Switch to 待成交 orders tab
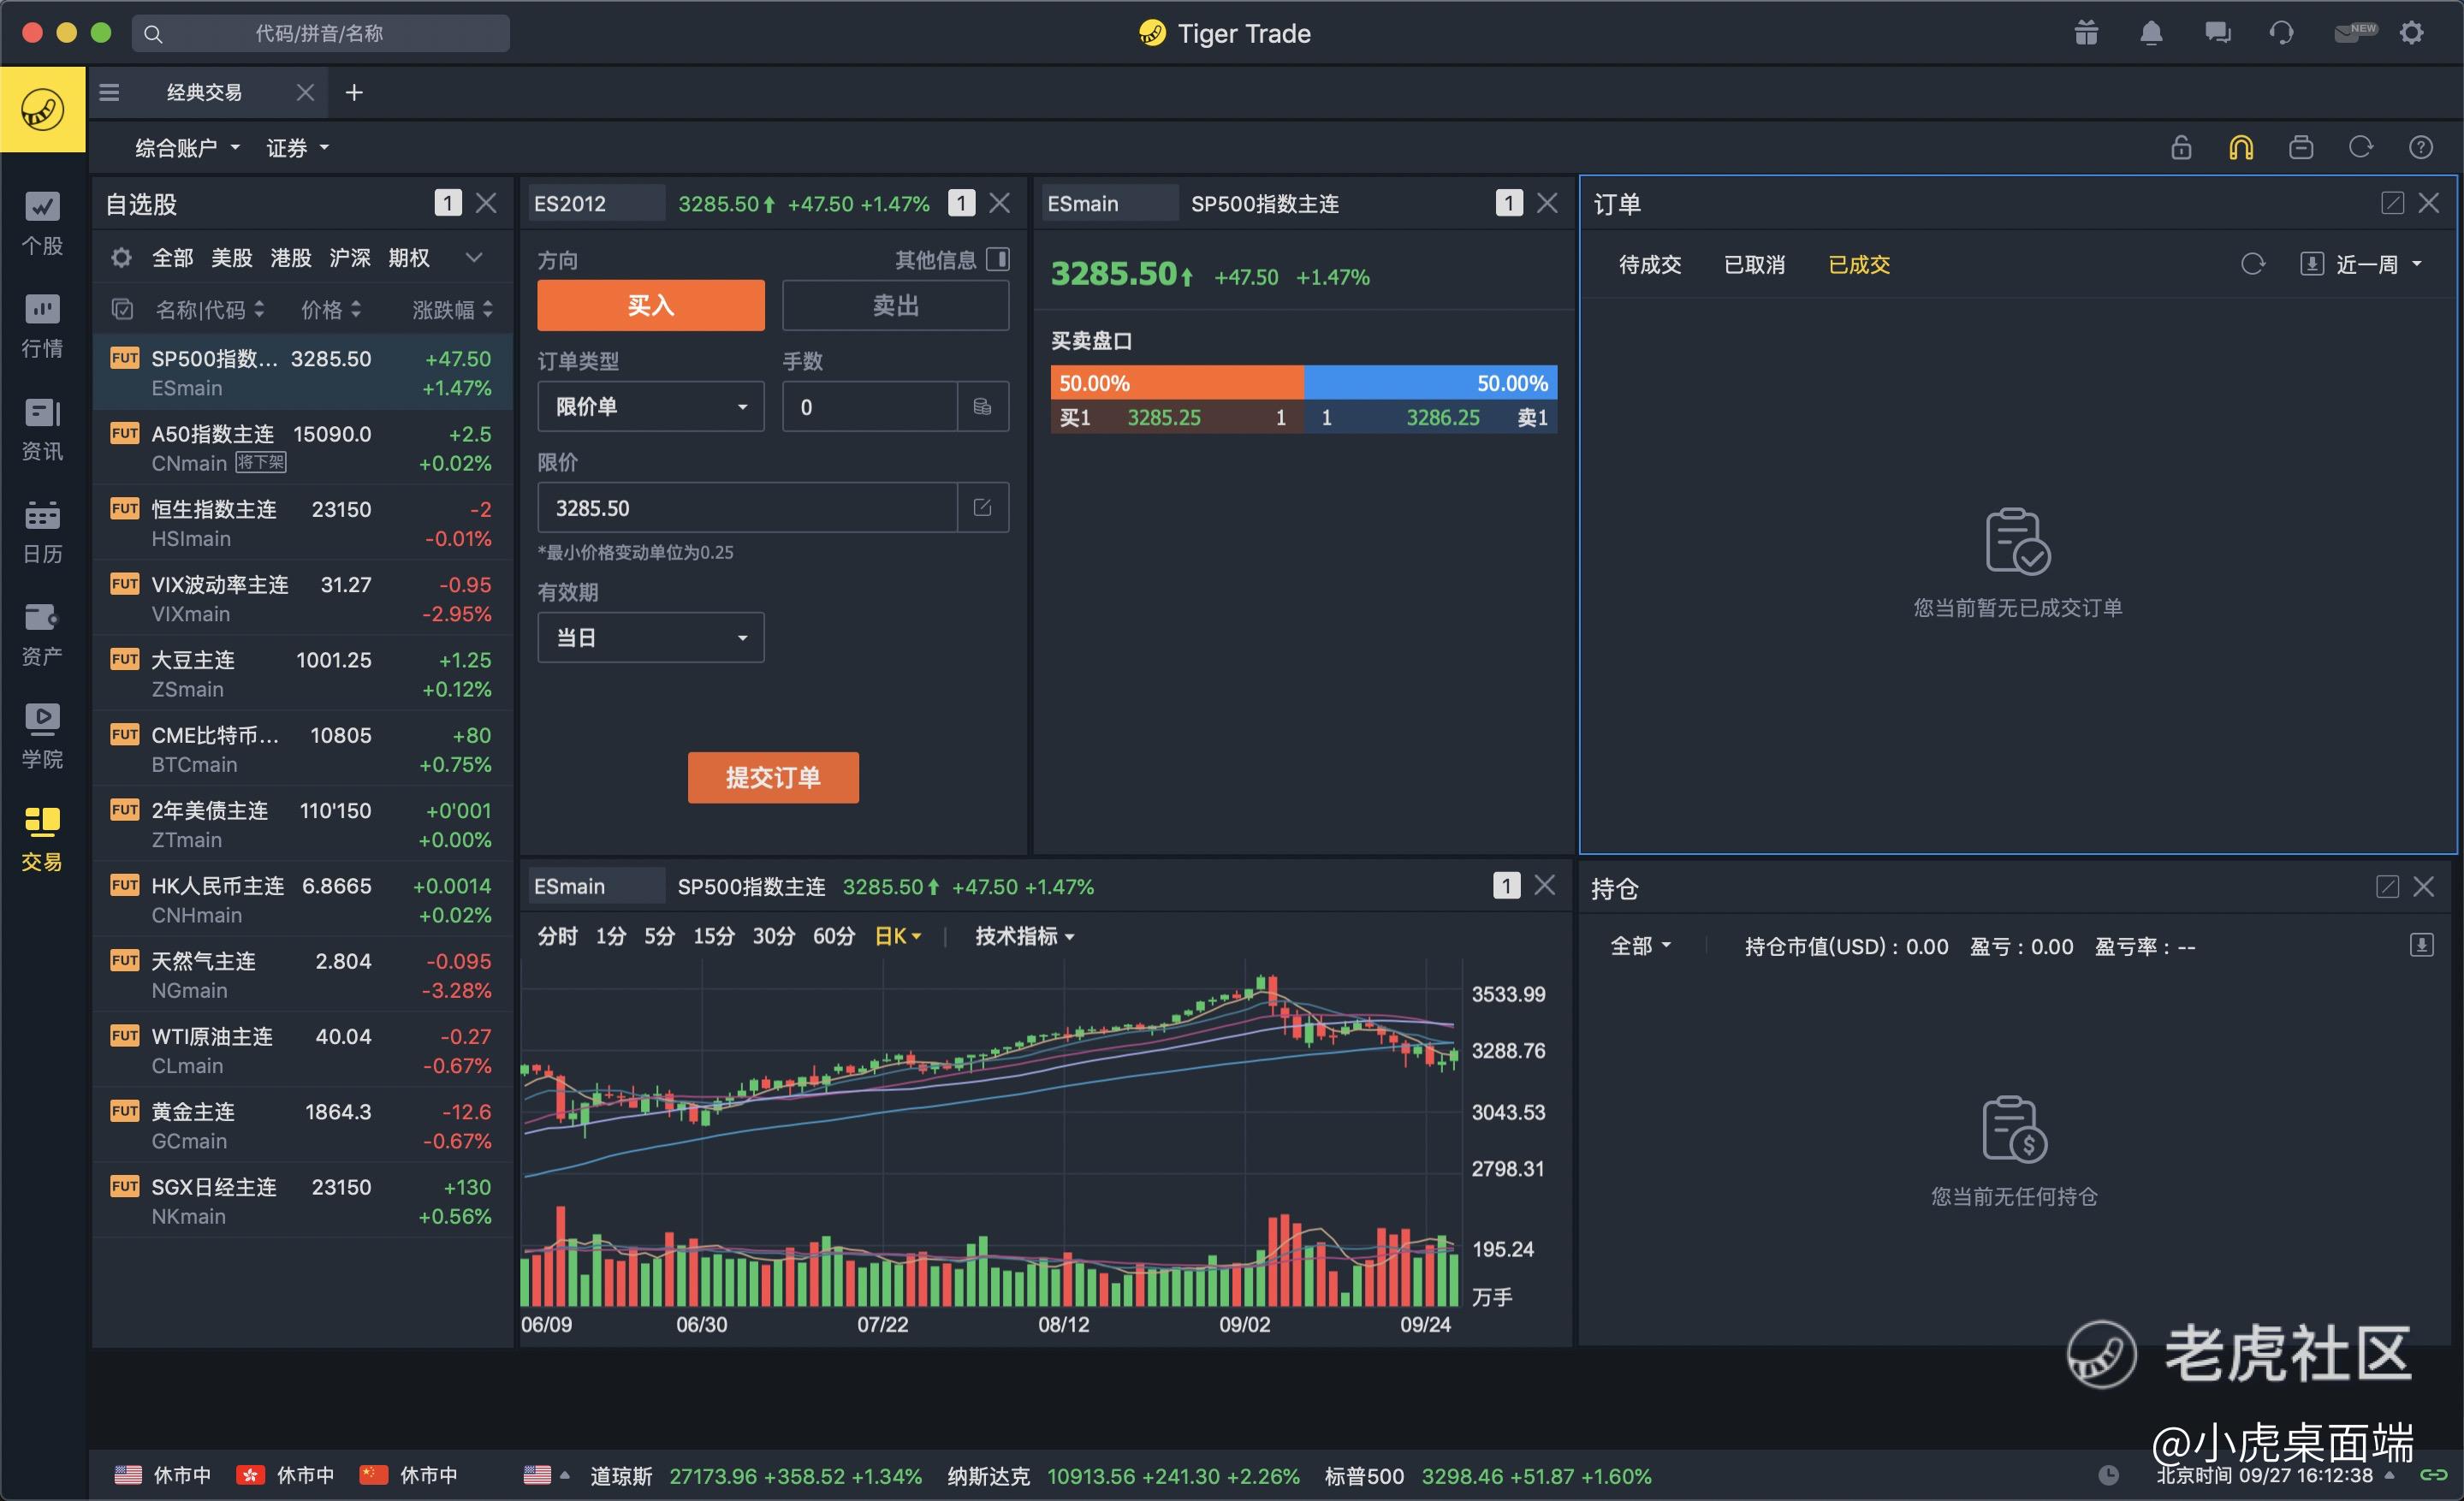This screenshot has width=2464, height=1501. [1650, 265]
